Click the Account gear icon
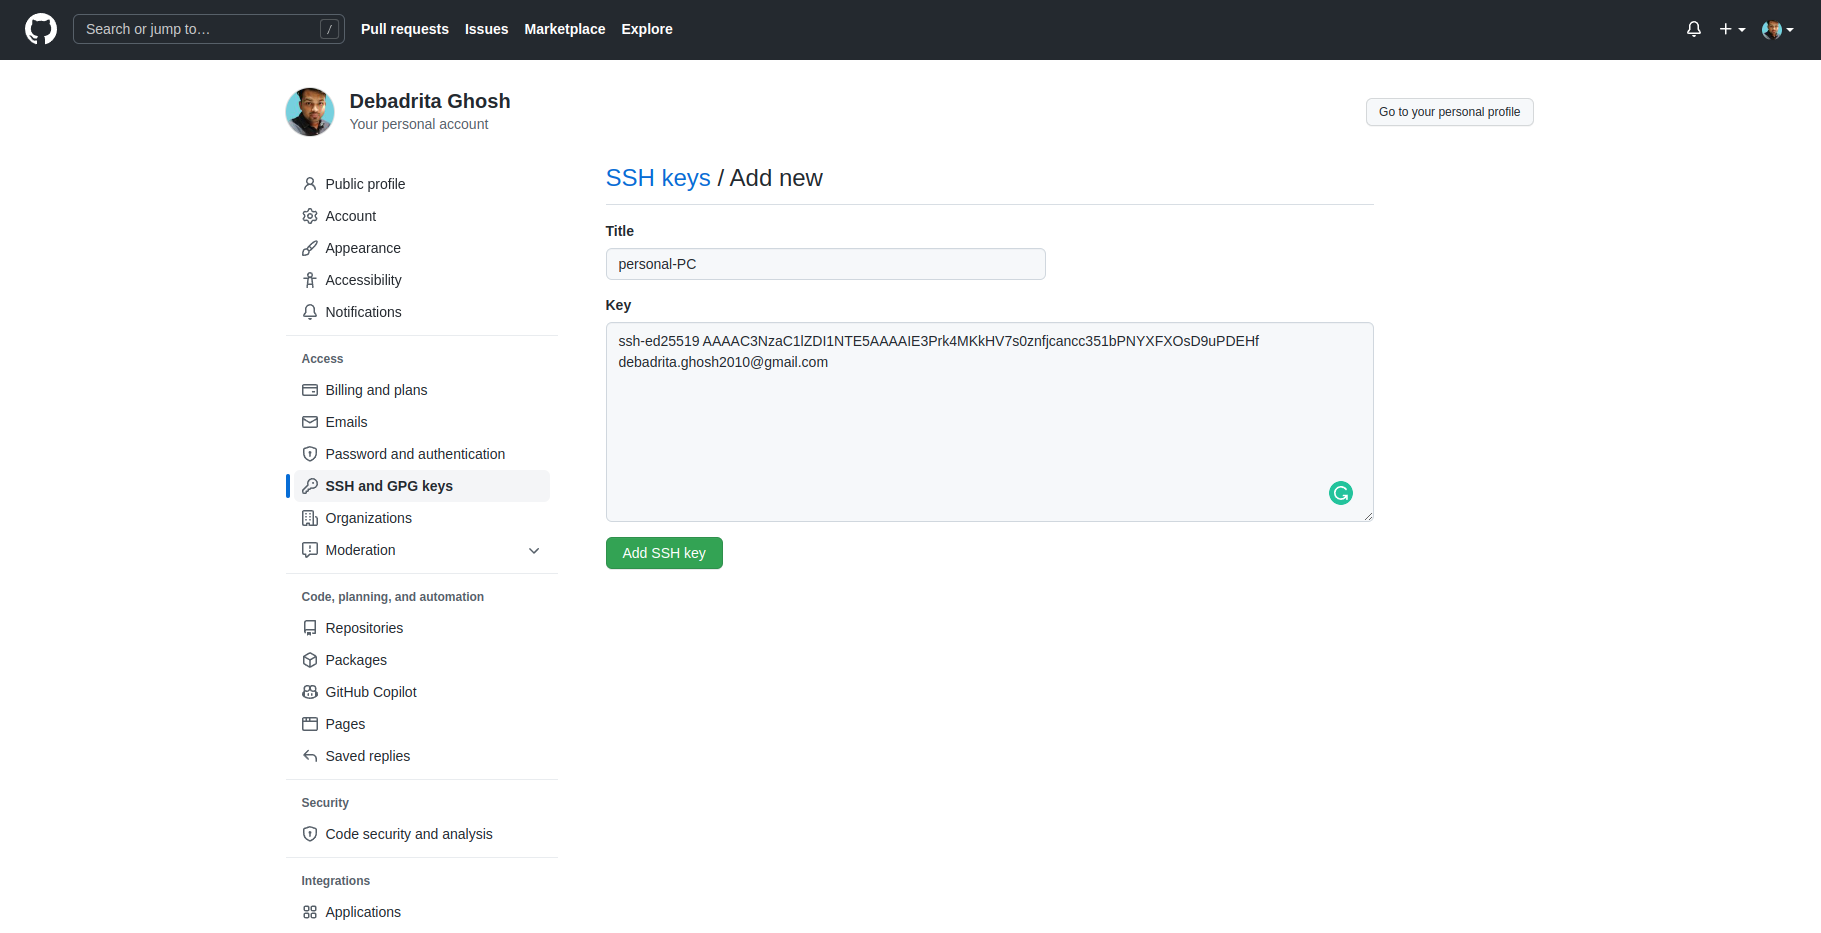1821x933 pixels. (x=310, y=216)
